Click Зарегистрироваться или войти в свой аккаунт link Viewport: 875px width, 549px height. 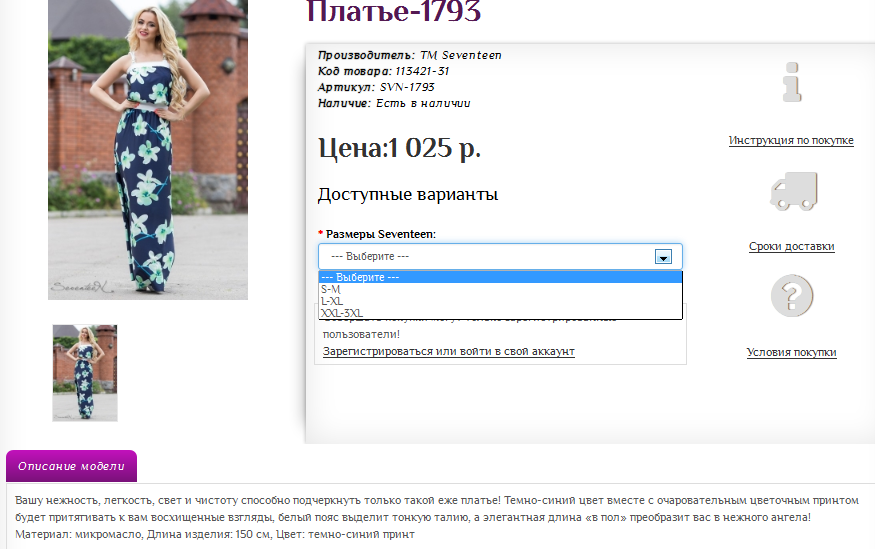point(449,351)
